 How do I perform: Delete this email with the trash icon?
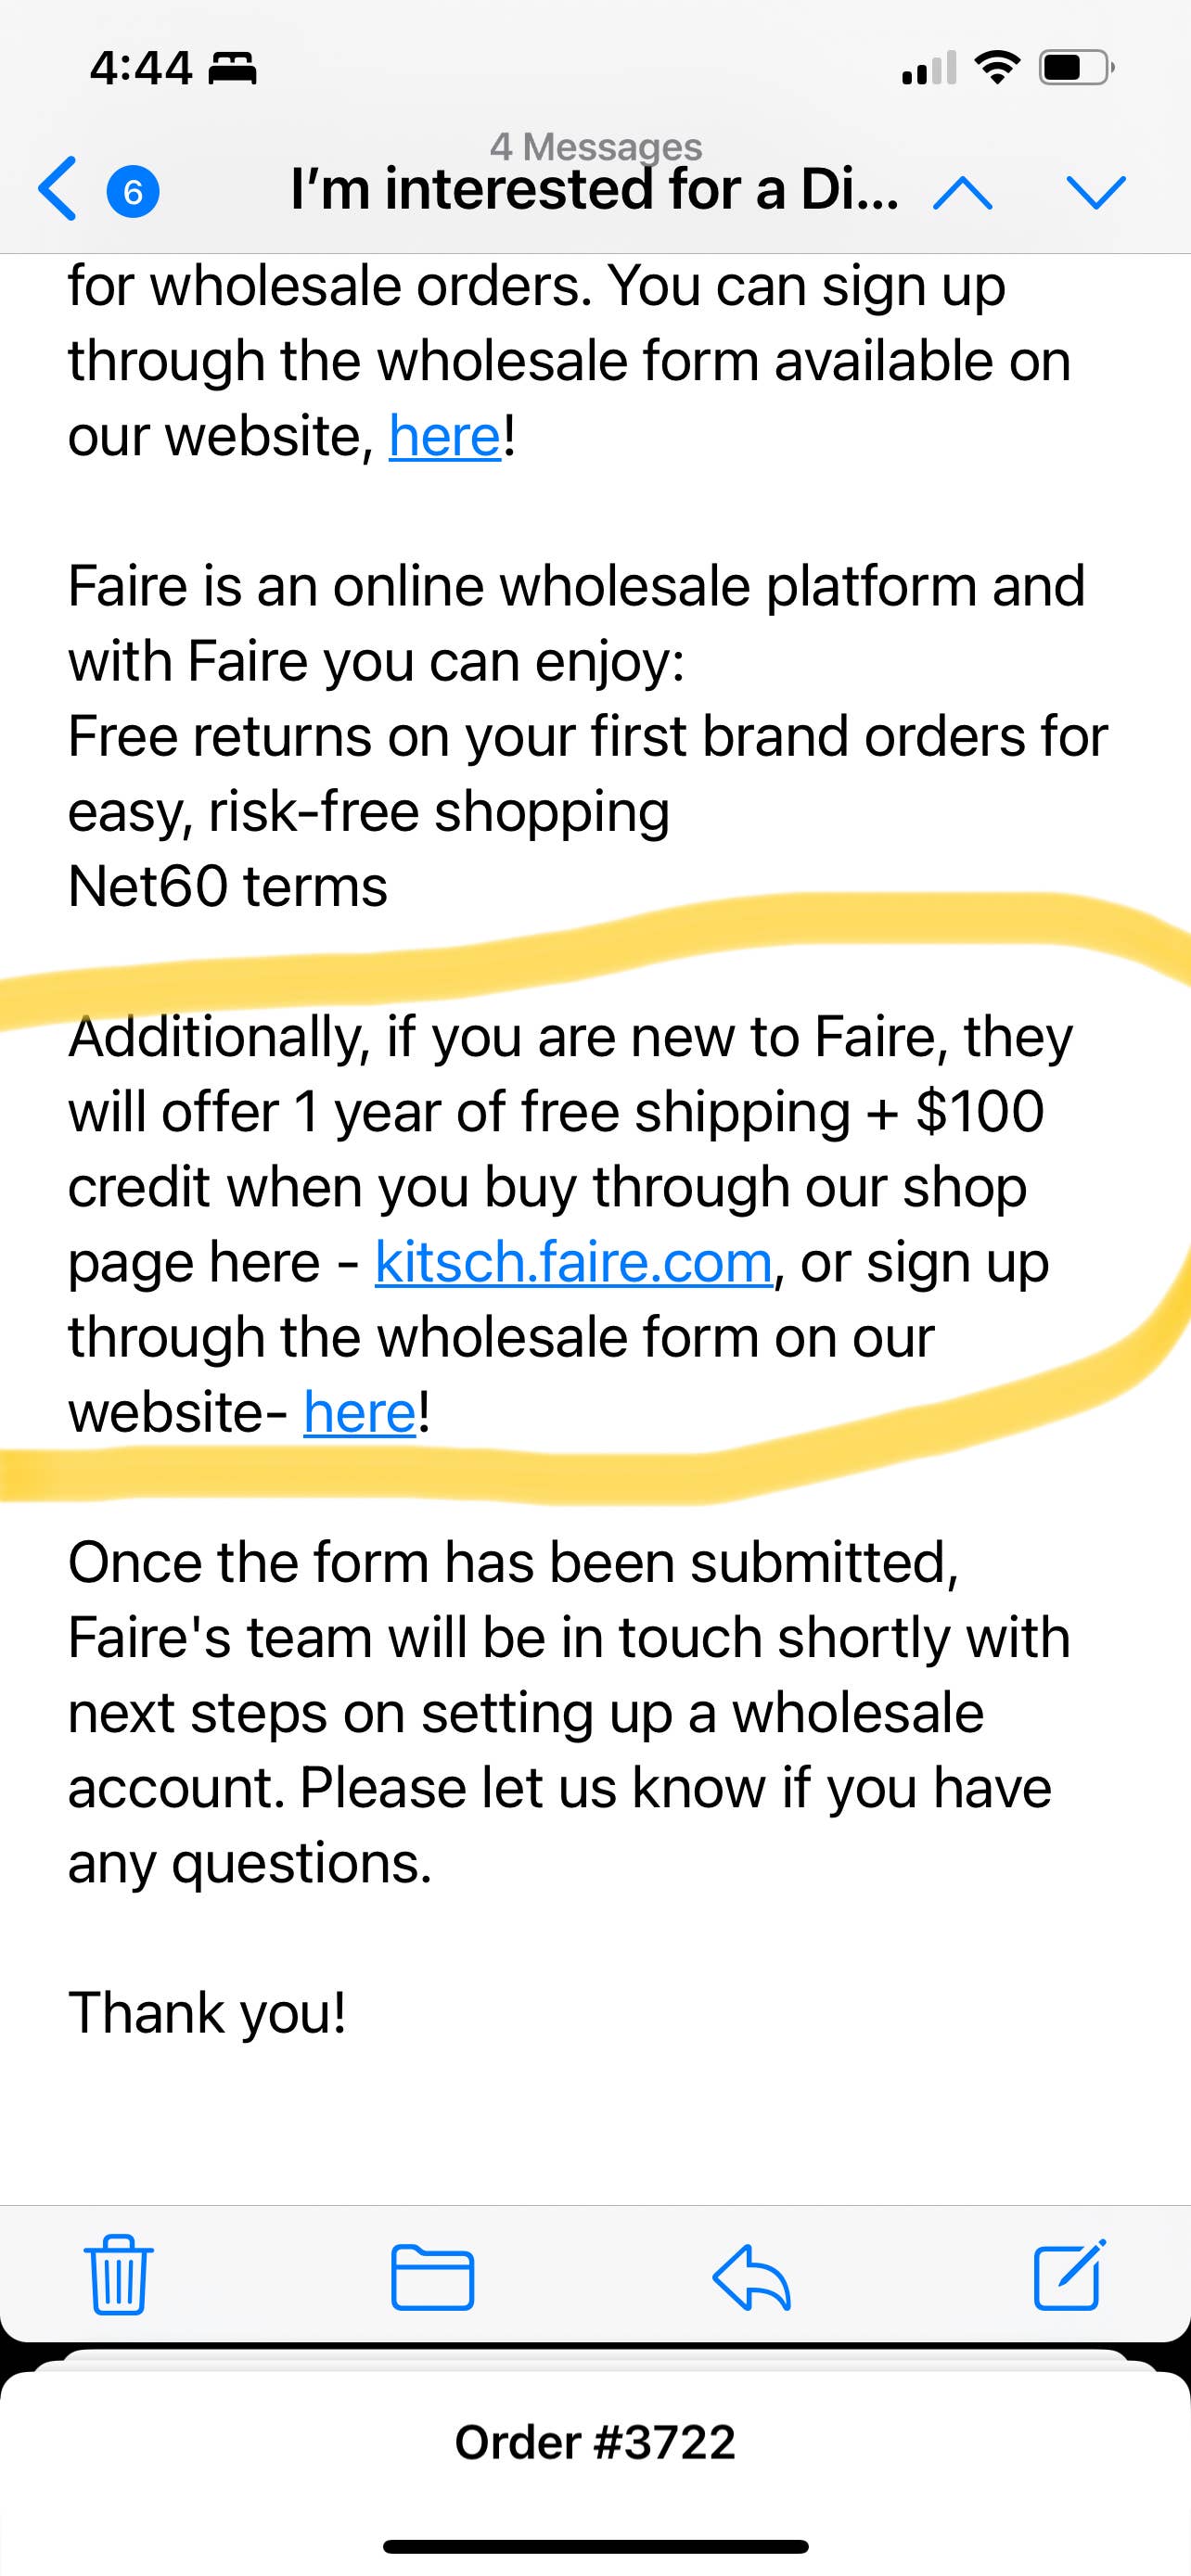119,2276
